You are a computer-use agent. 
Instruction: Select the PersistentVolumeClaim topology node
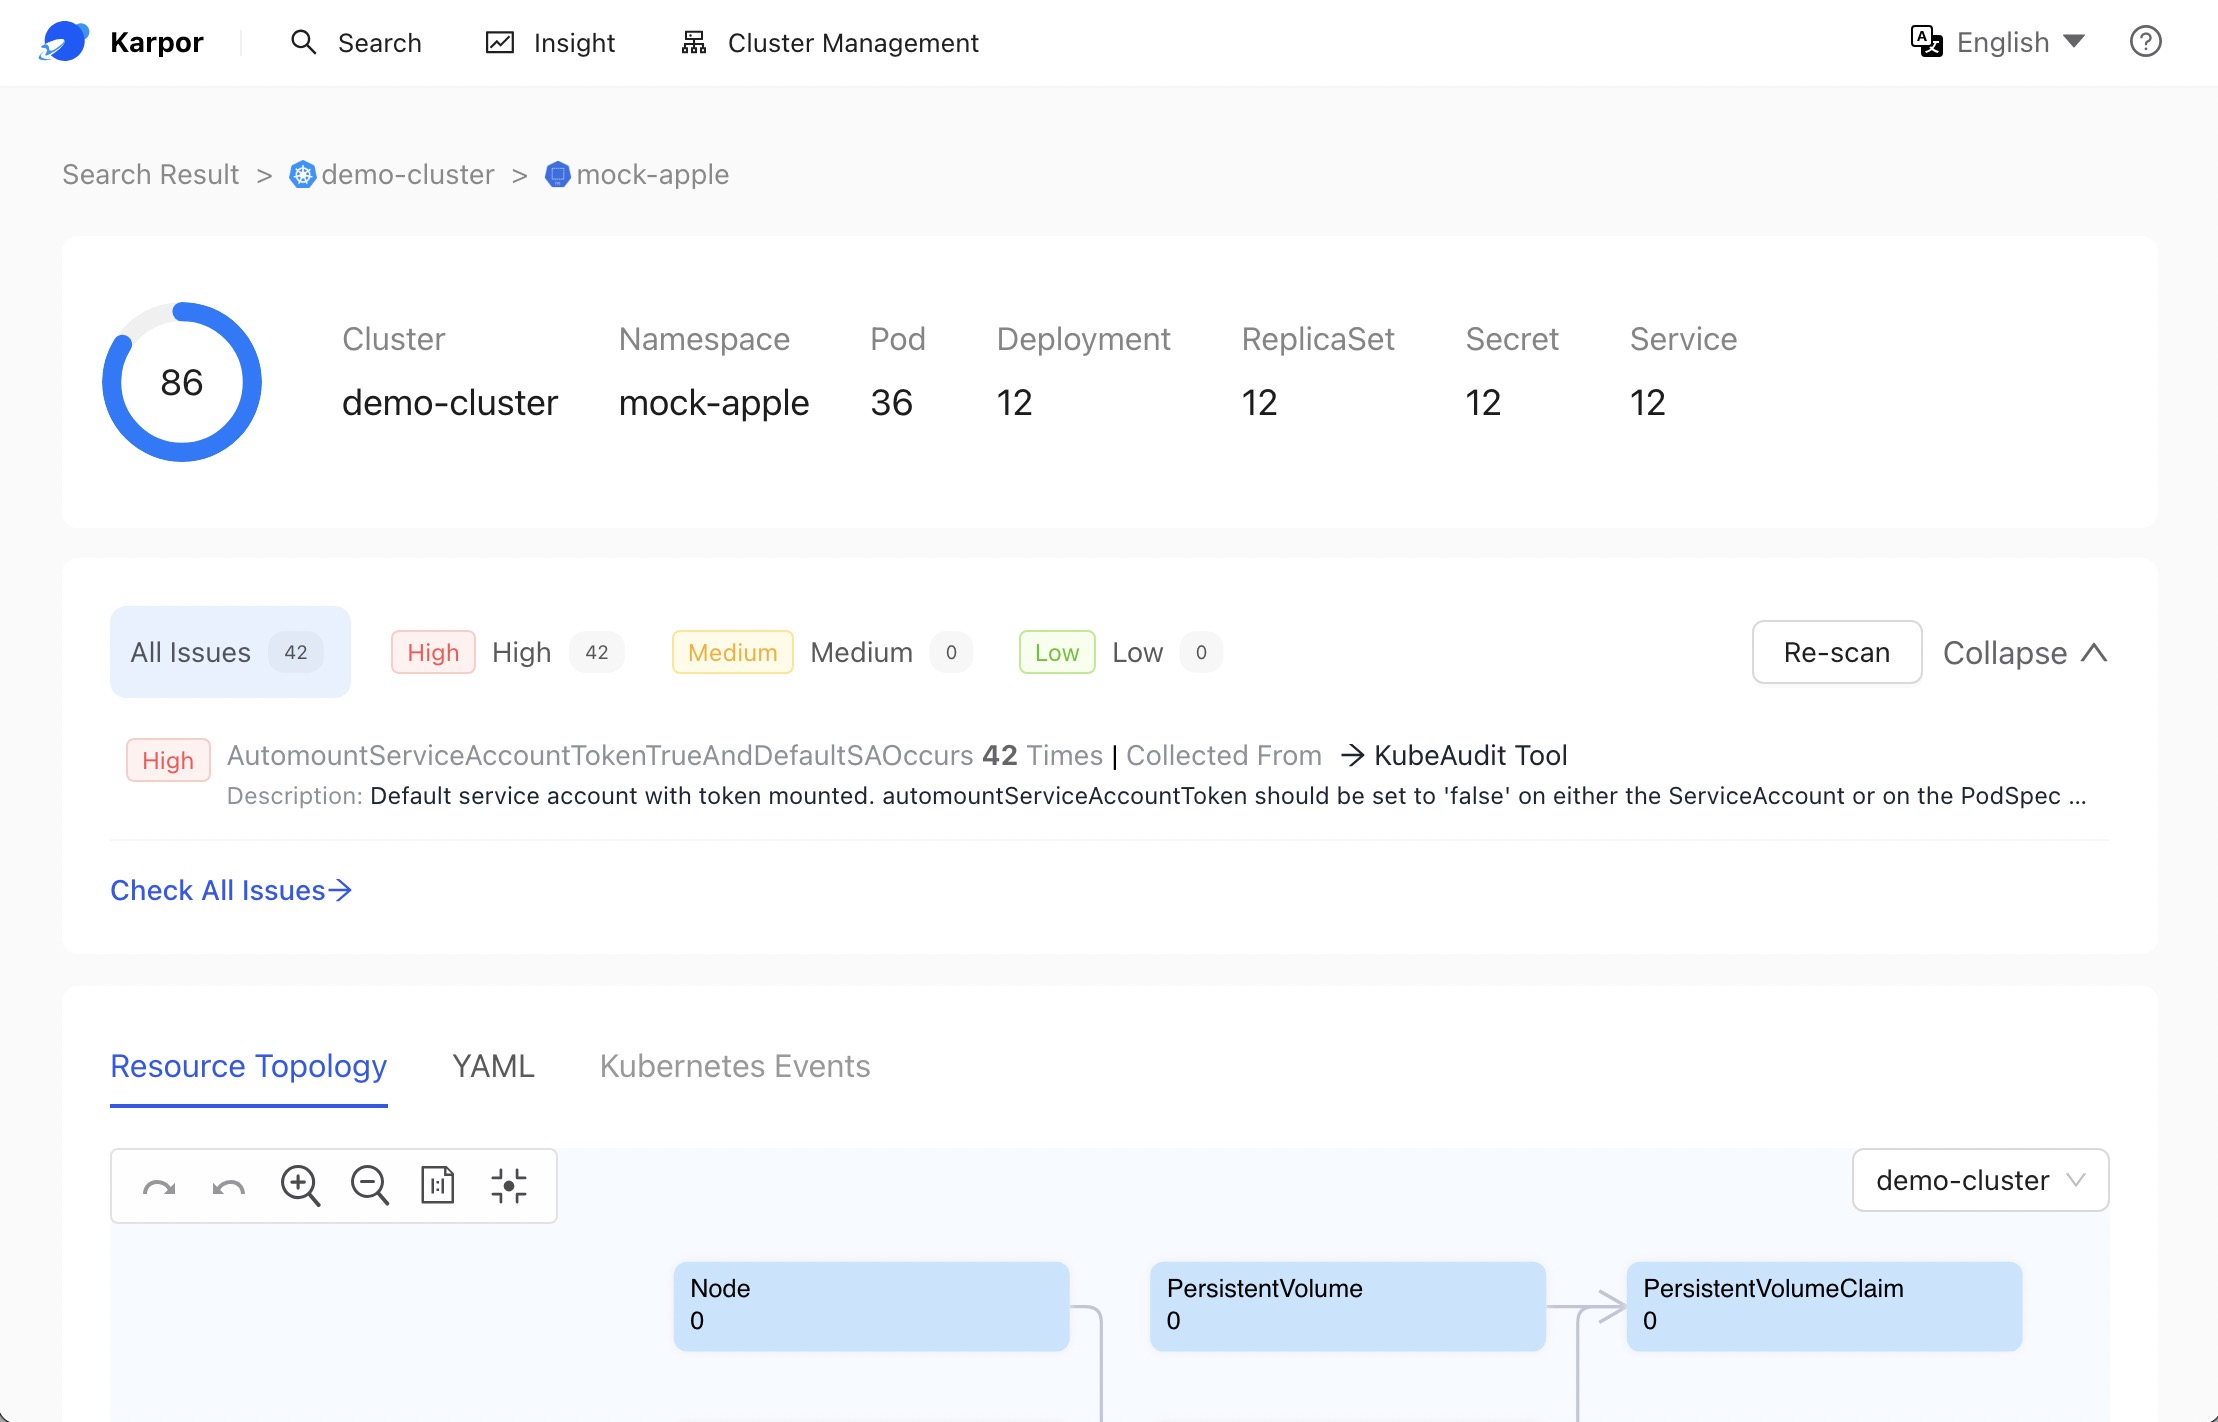click(1824, 1305)
